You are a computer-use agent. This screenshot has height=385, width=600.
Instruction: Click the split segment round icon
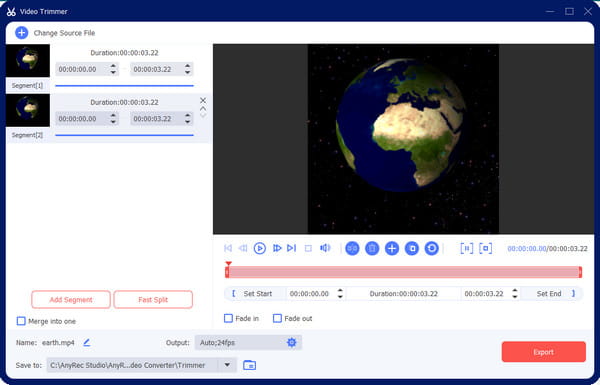352,248
